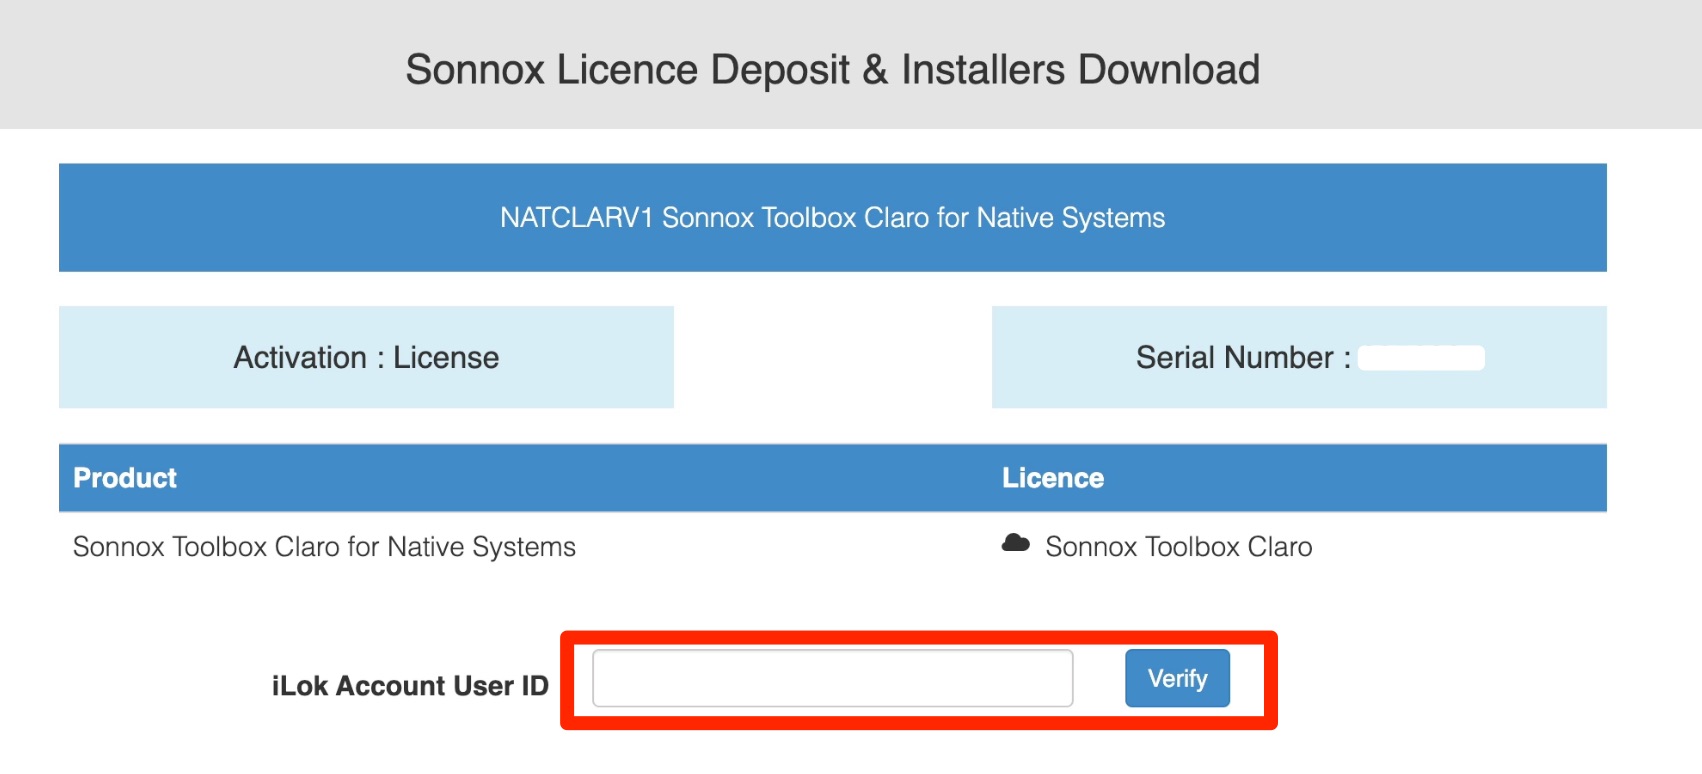The height and width of the screenshot is (774, 1702).
Task: Select the Sonnox Toolbox Claro for Native Systems row
Action: pos(832,547)
